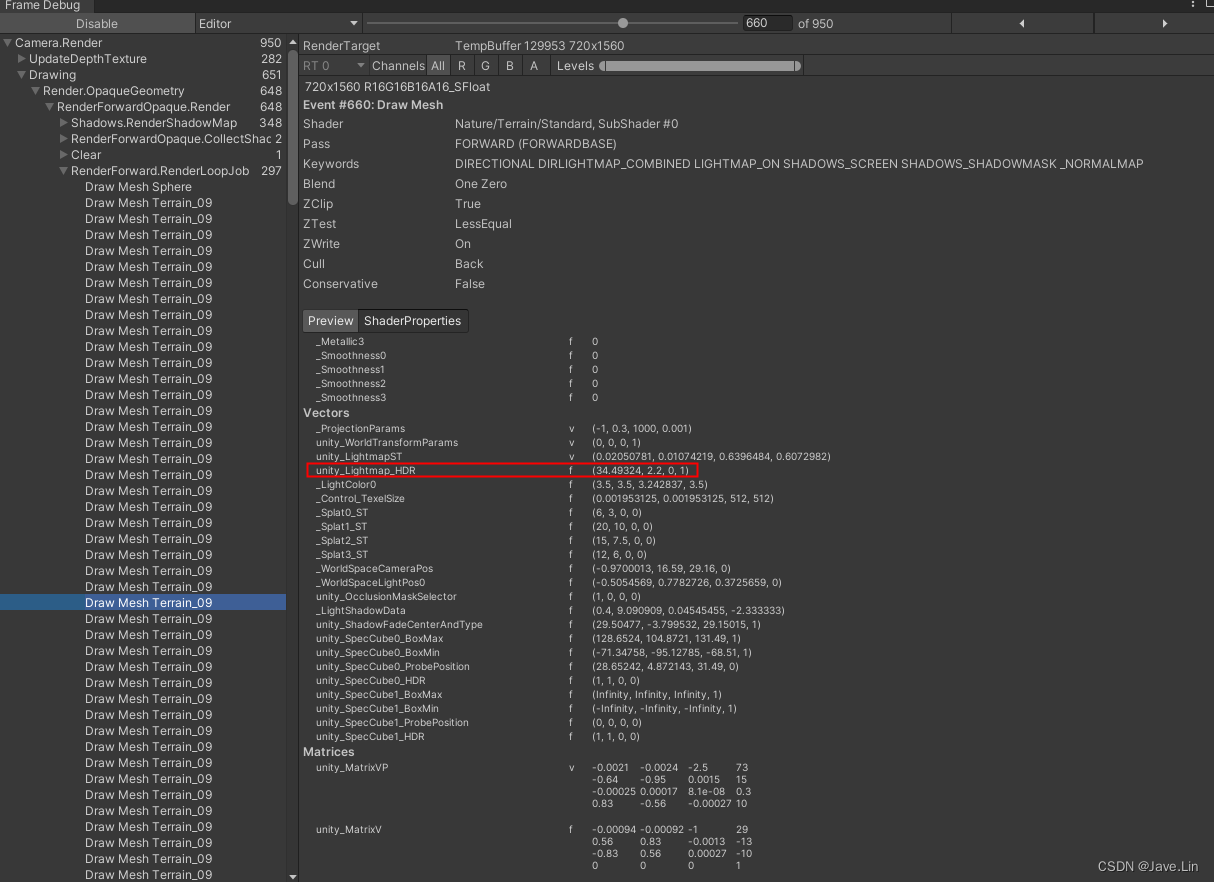Disable the frame debugger
This screenshot has height=882, width=1214.
click(97, 23)
